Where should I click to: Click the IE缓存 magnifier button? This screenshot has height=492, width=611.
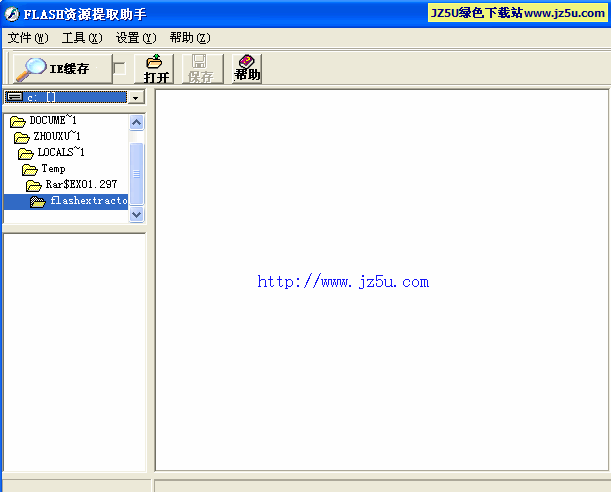tap(62, 69)
